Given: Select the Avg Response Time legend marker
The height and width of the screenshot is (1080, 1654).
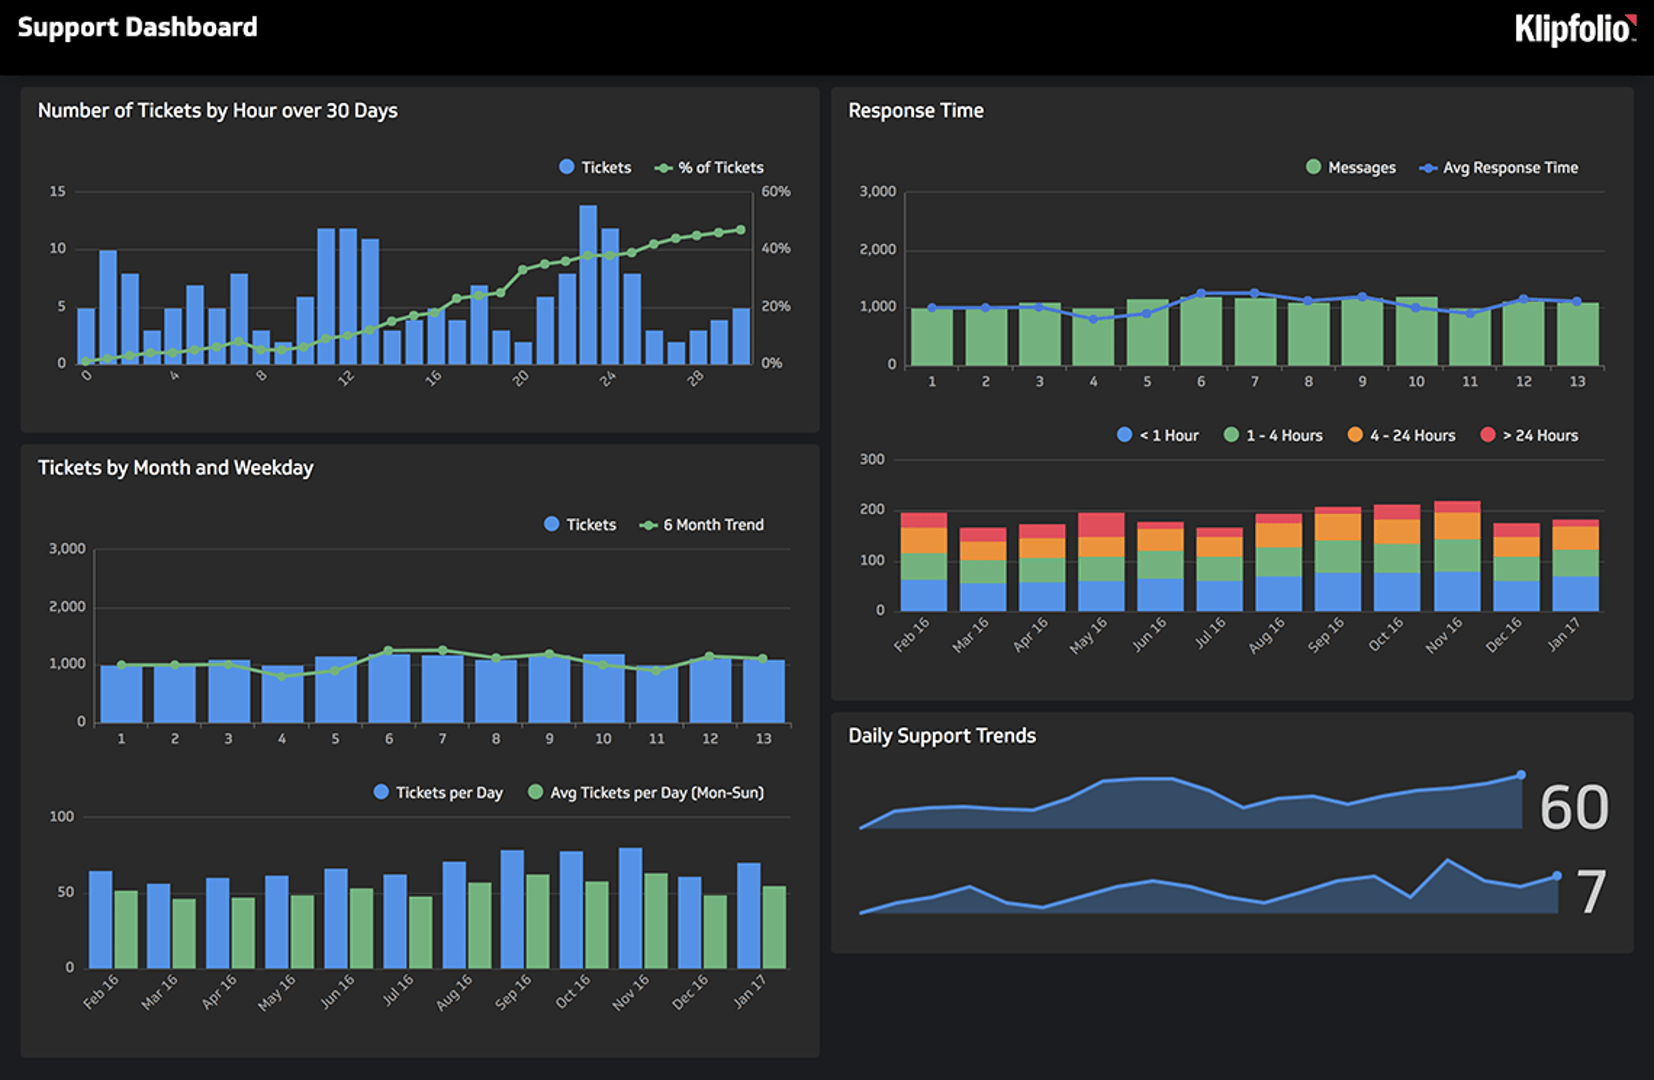Looking at the screenshot, I should coord(1428,168).
